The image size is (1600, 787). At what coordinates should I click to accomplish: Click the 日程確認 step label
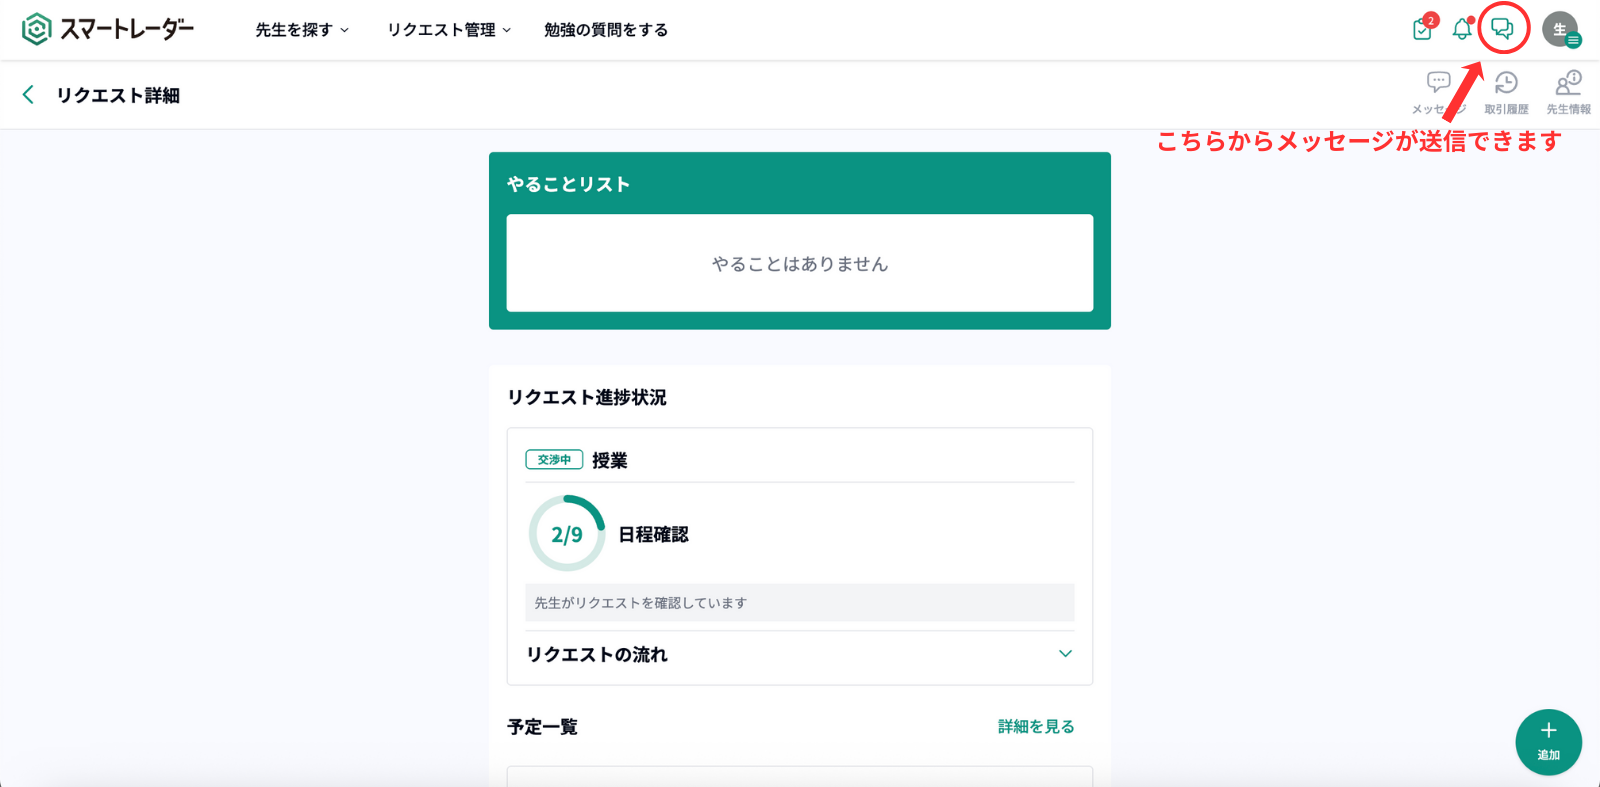coord(653,535)
